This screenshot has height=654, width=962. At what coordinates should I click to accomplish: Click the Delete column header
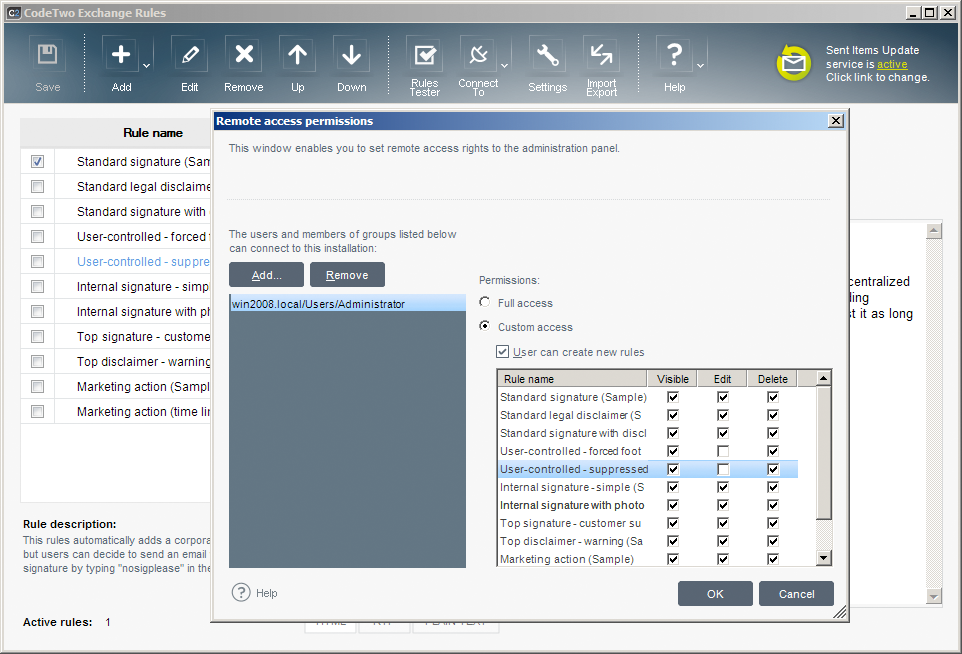(772, 379)
